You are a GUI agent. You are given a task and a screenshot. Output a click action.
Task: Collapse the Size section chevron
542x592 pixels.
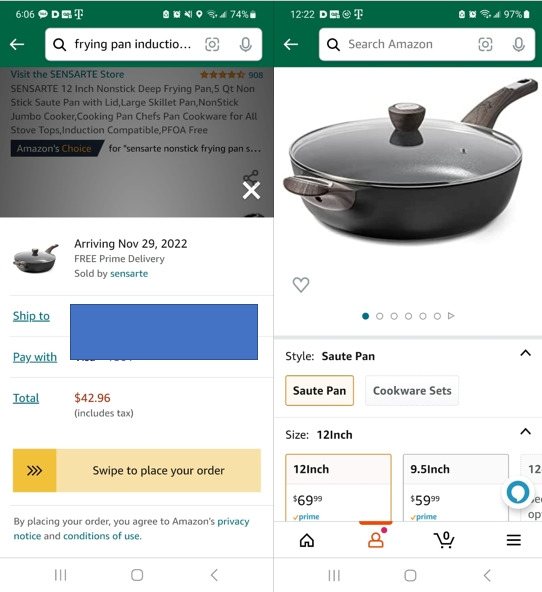tap(525, 432)
